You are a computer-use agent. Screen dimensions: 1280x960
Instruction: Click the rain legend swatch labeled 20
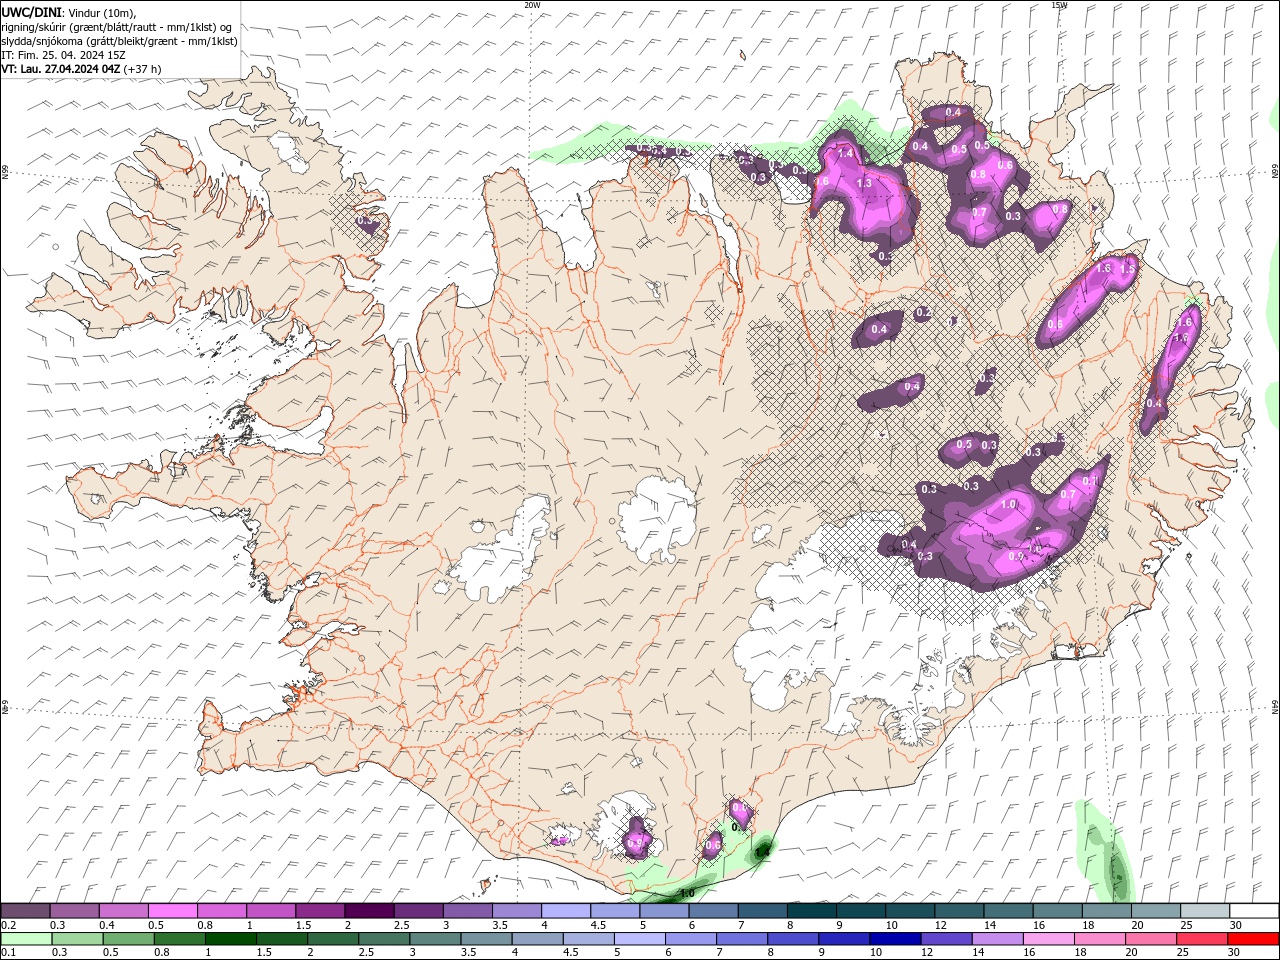(x=1151, y=939)
